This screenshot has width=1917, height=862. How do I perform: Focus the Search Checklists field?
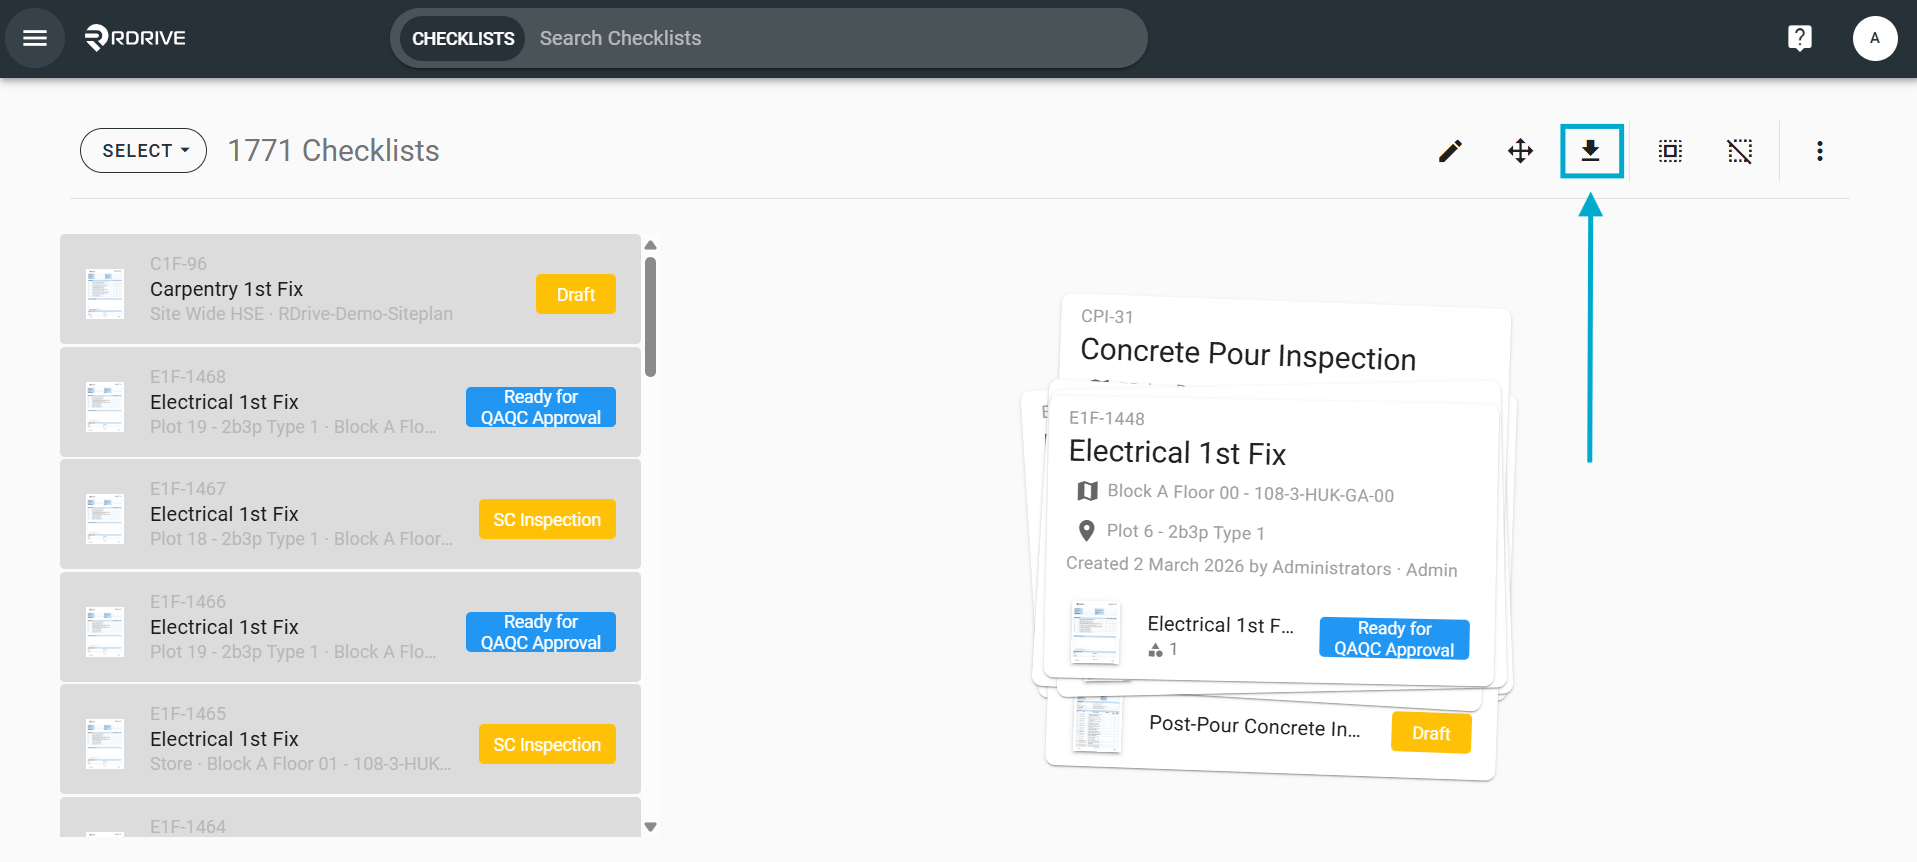835,38
